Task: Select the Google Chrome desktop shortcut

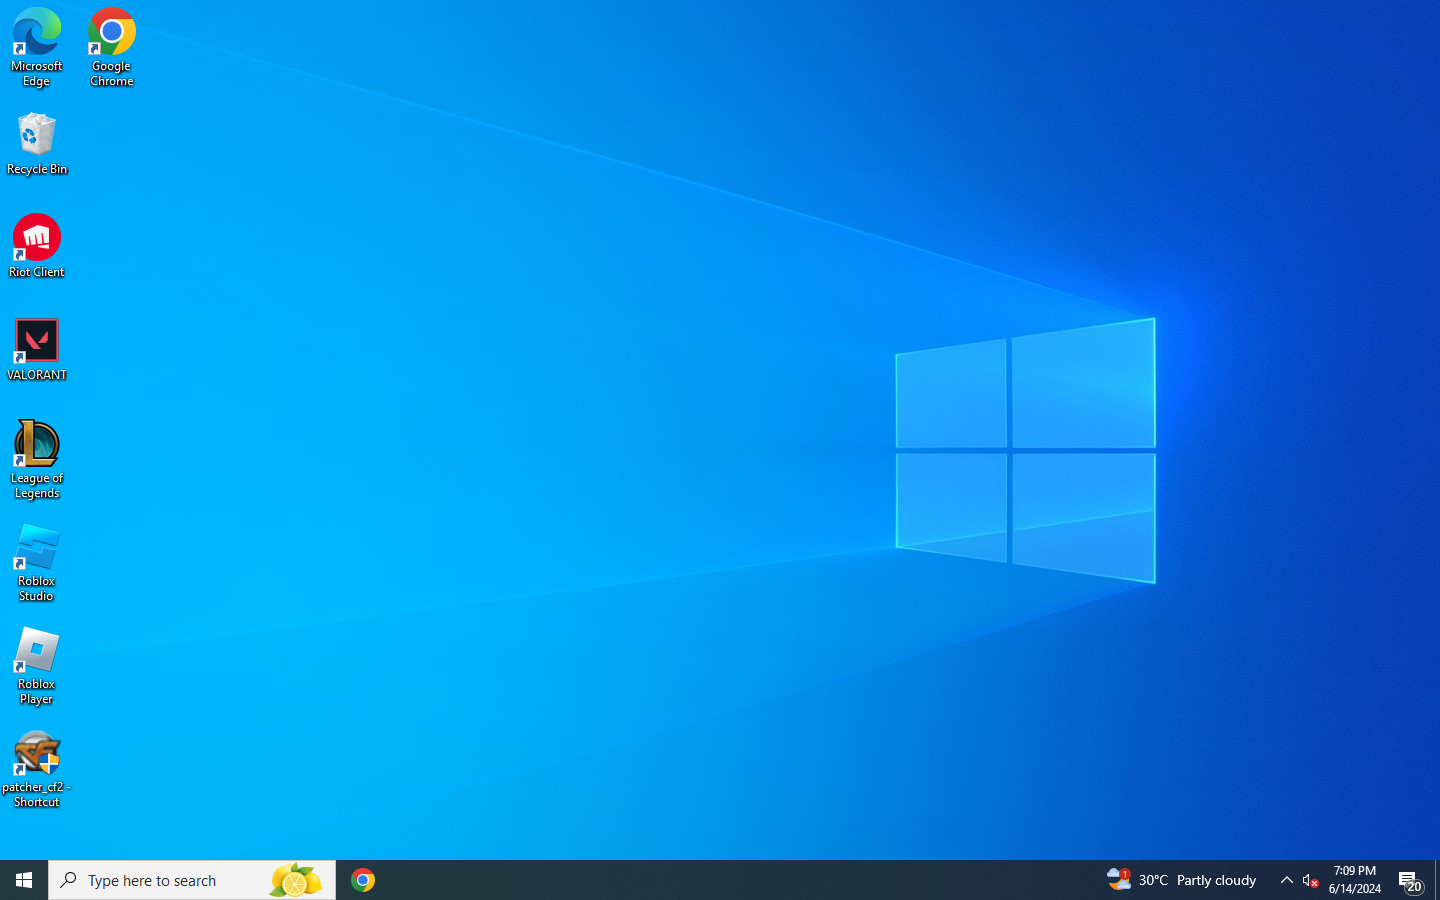Action: [x=112, y=47]
